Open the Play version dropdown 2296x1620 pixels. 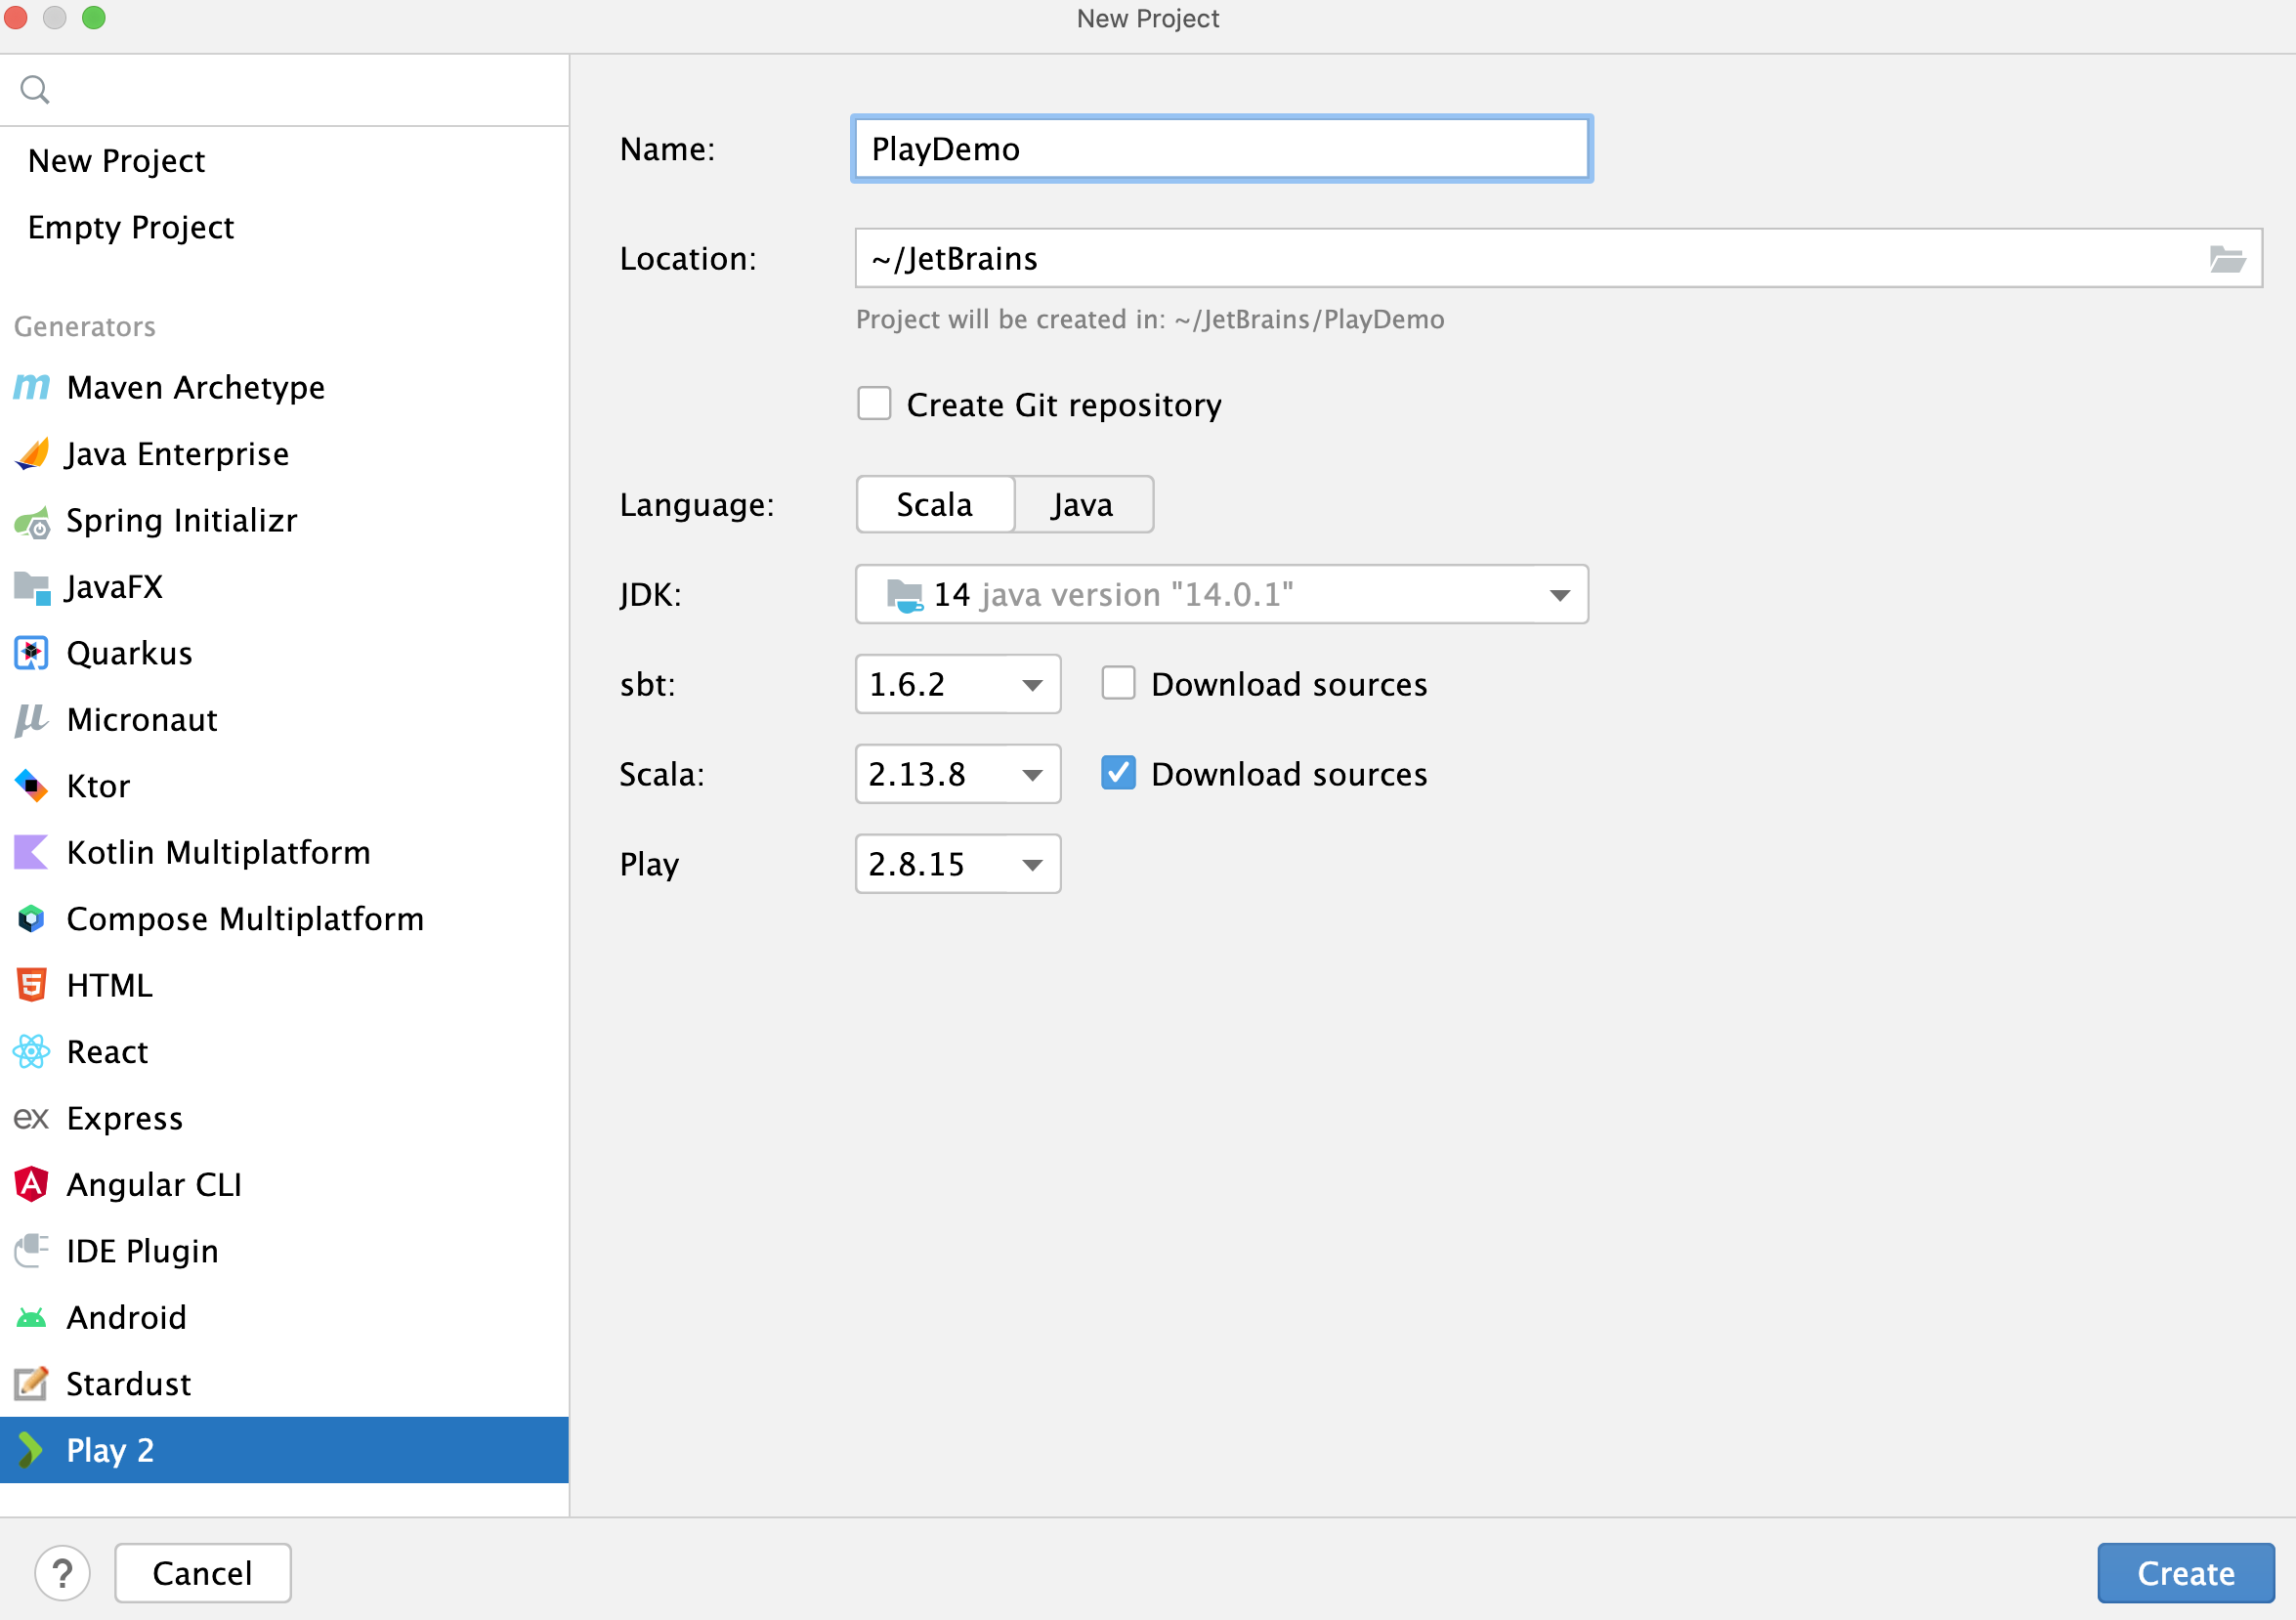1033,865
